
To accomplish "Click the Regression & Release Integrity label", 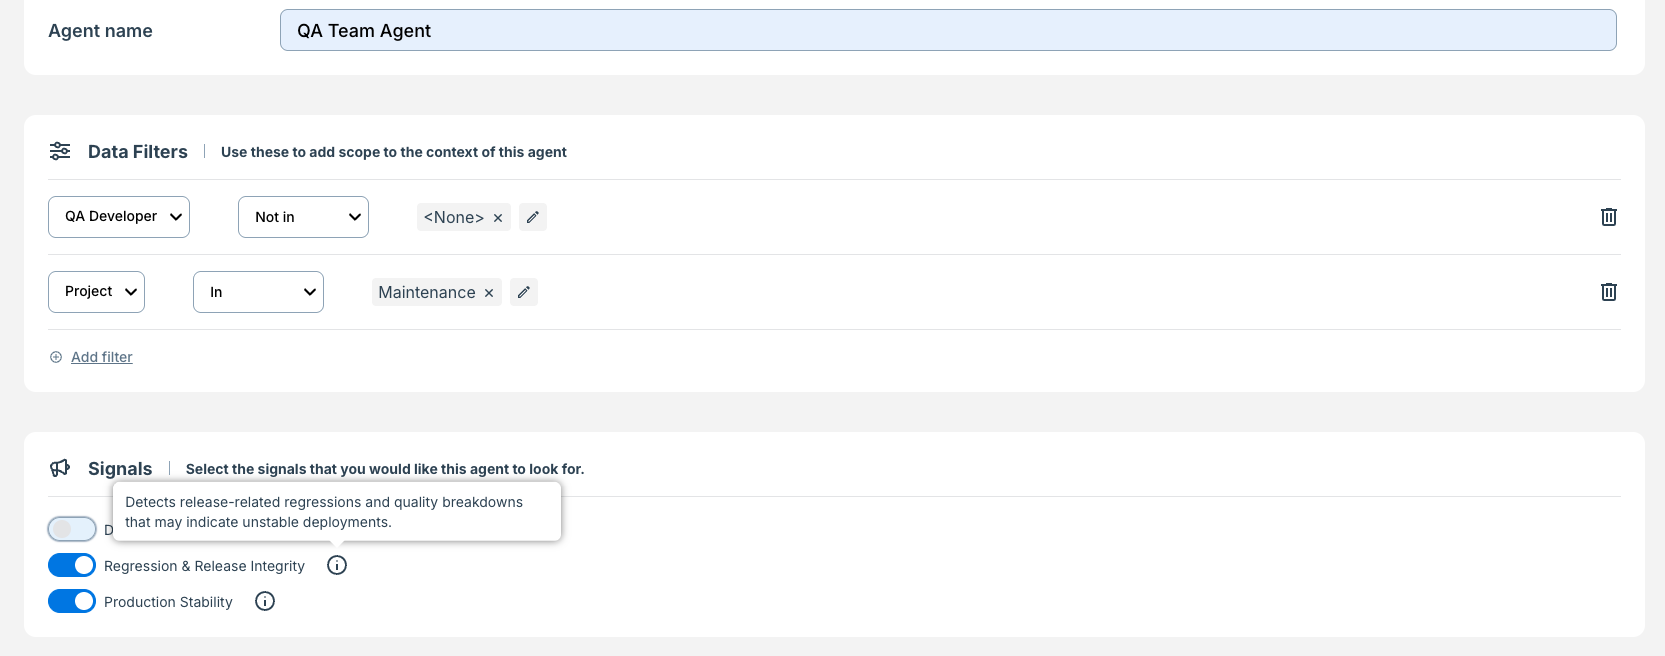I will click(204, 566).
